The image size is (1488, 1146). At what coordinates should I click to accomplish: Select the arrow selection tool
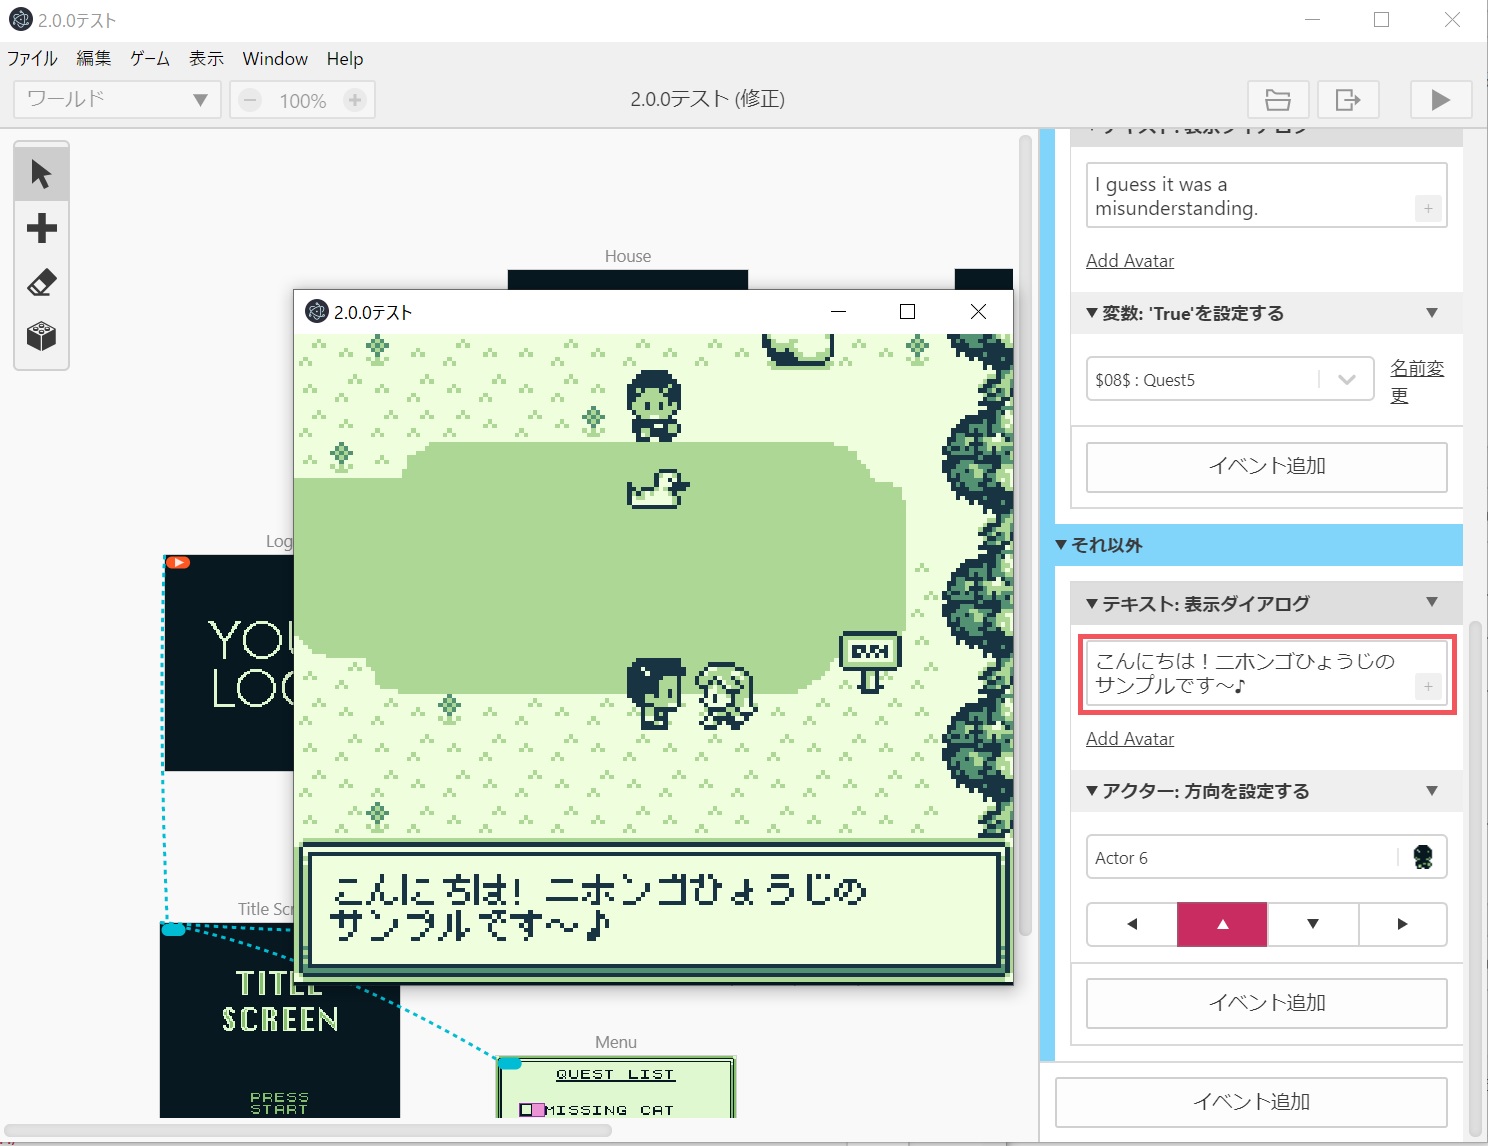tap(41, 172)
